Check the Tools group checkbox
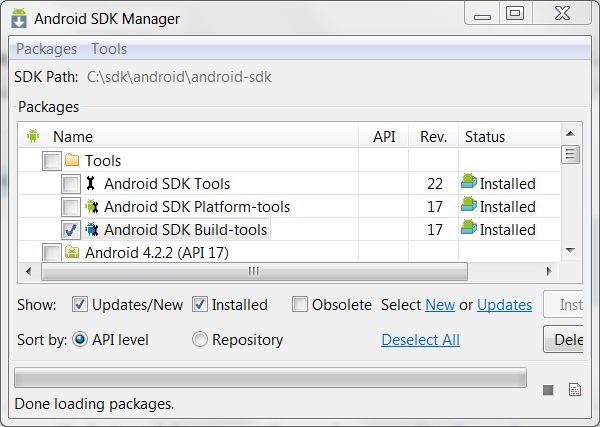 point(51,161)
